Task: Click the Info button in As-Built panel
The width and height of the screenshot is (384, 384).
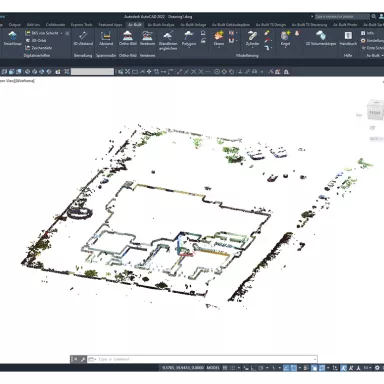Action: (368, 33)
